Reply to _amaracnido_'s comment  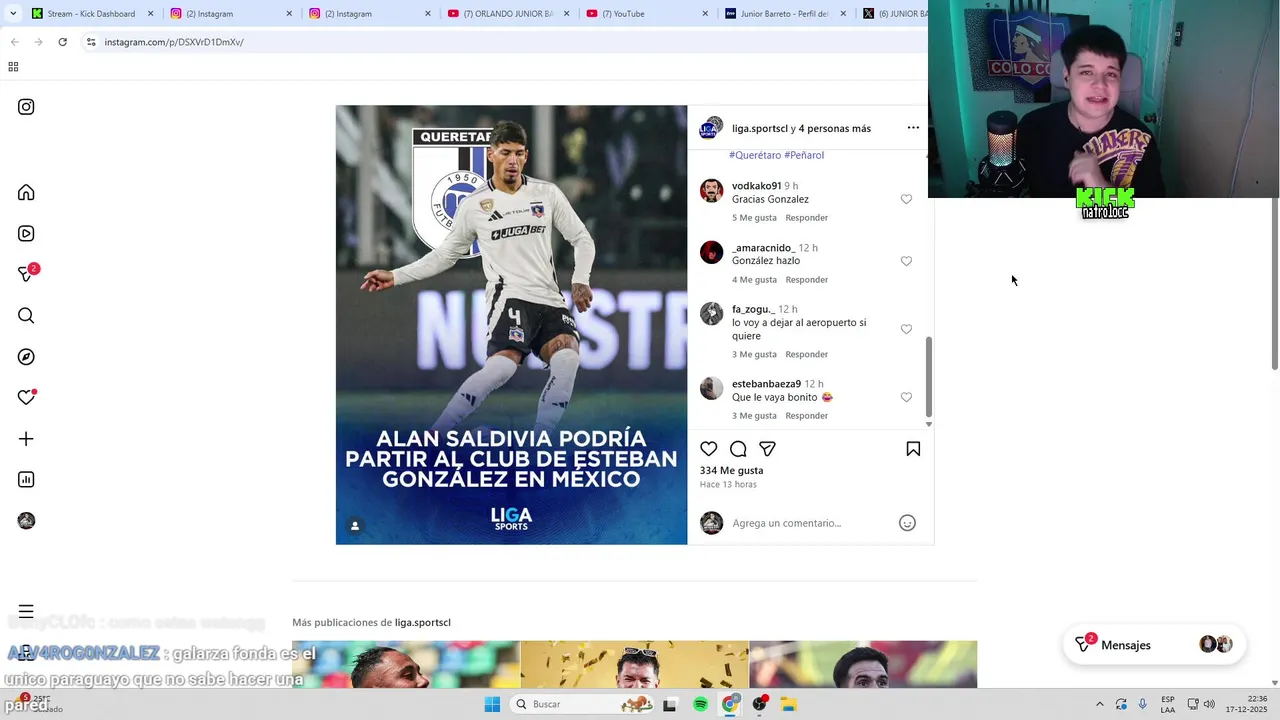[x=806, y=280]
